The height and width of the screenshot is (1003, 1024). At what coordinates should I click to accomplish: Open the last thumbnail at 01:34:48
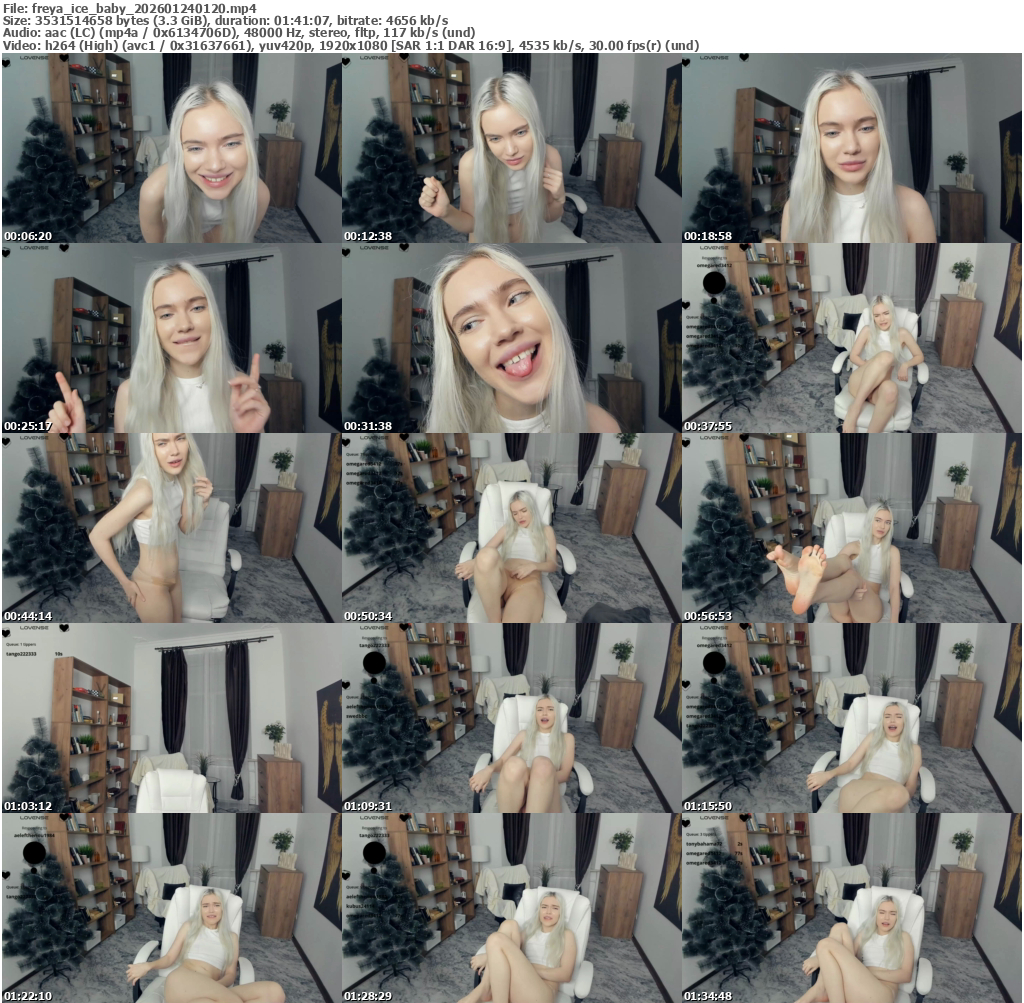(x=851, y=908)
